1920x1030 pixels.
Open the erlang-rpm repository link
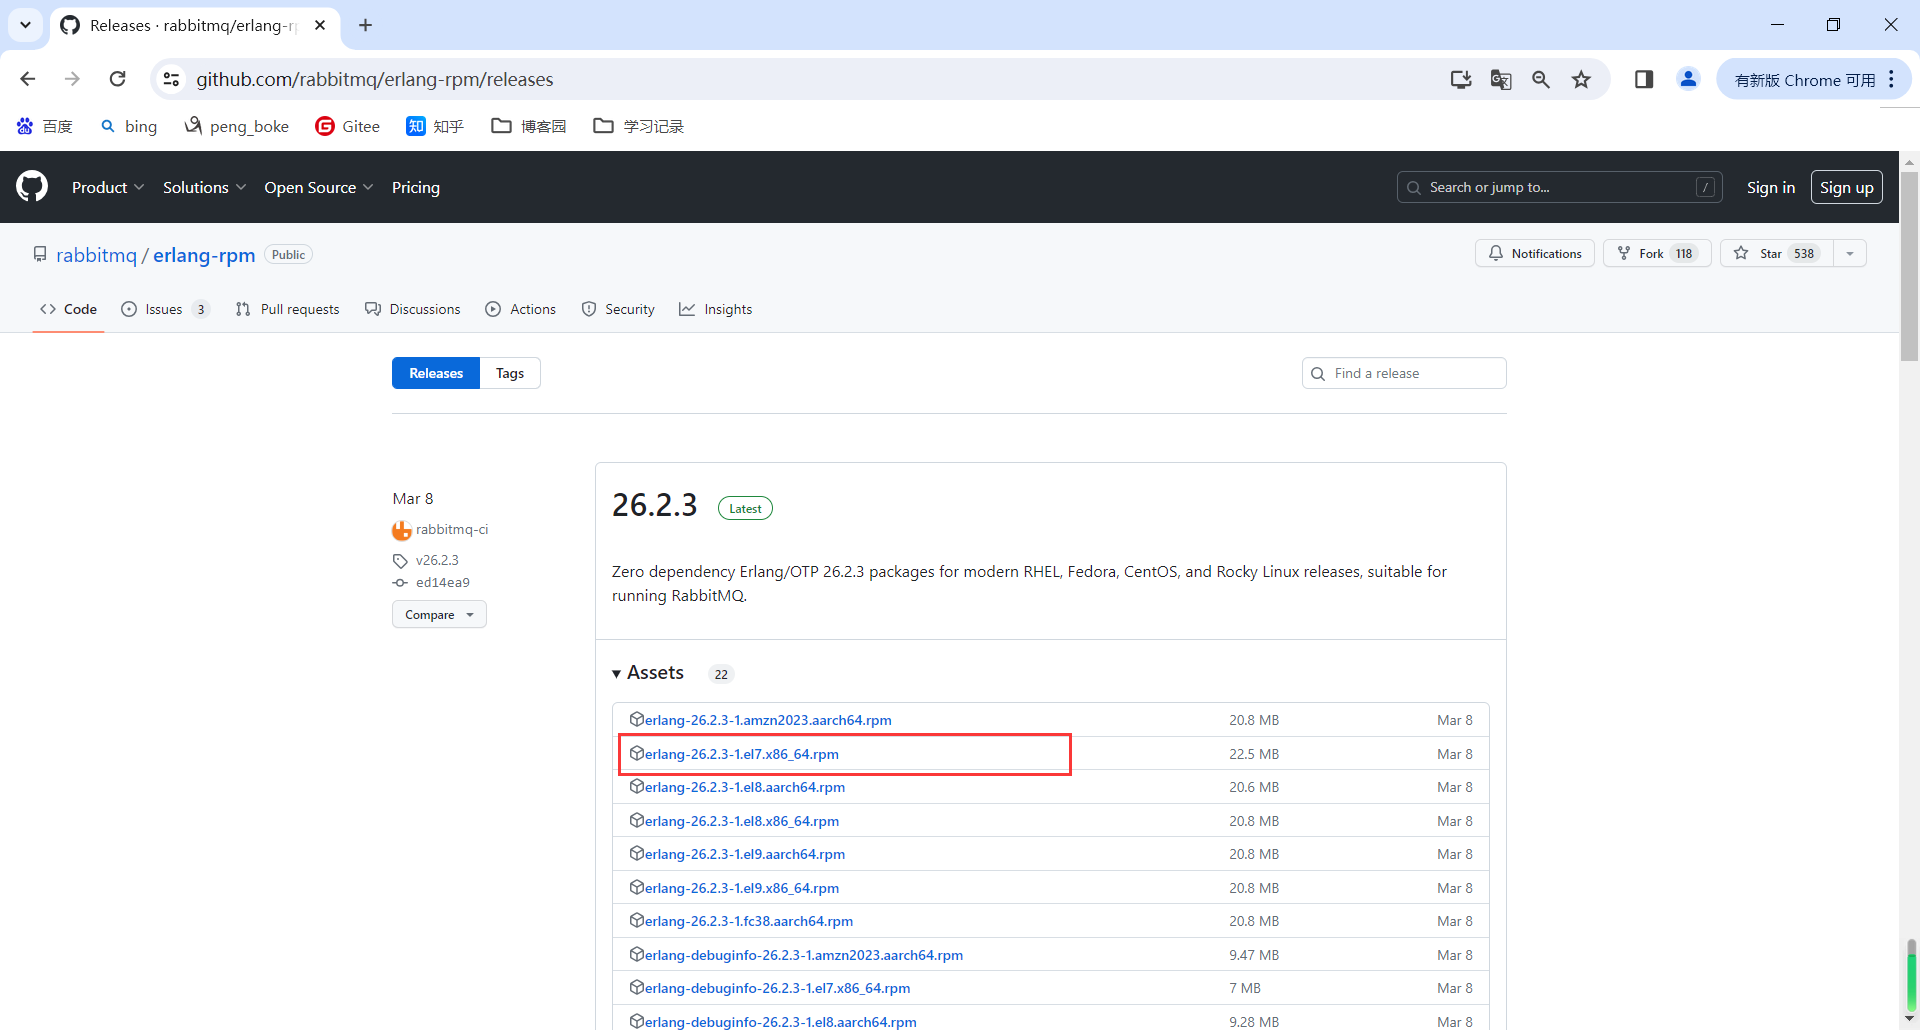(x=204, y=255)
